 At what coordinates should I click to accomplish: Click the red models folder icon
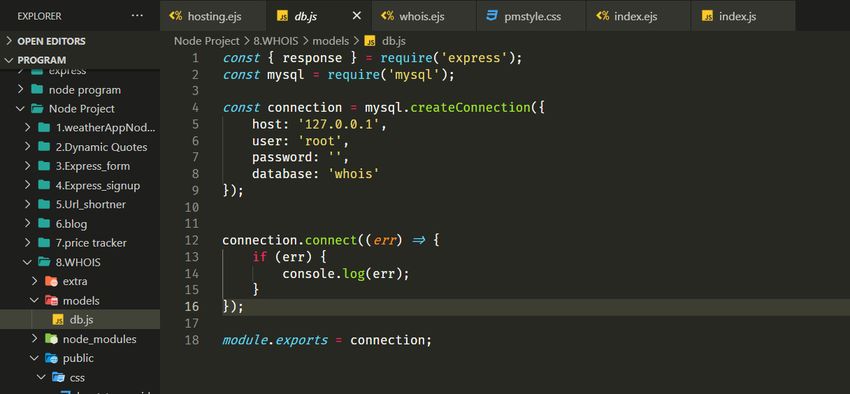coord(51,300)
